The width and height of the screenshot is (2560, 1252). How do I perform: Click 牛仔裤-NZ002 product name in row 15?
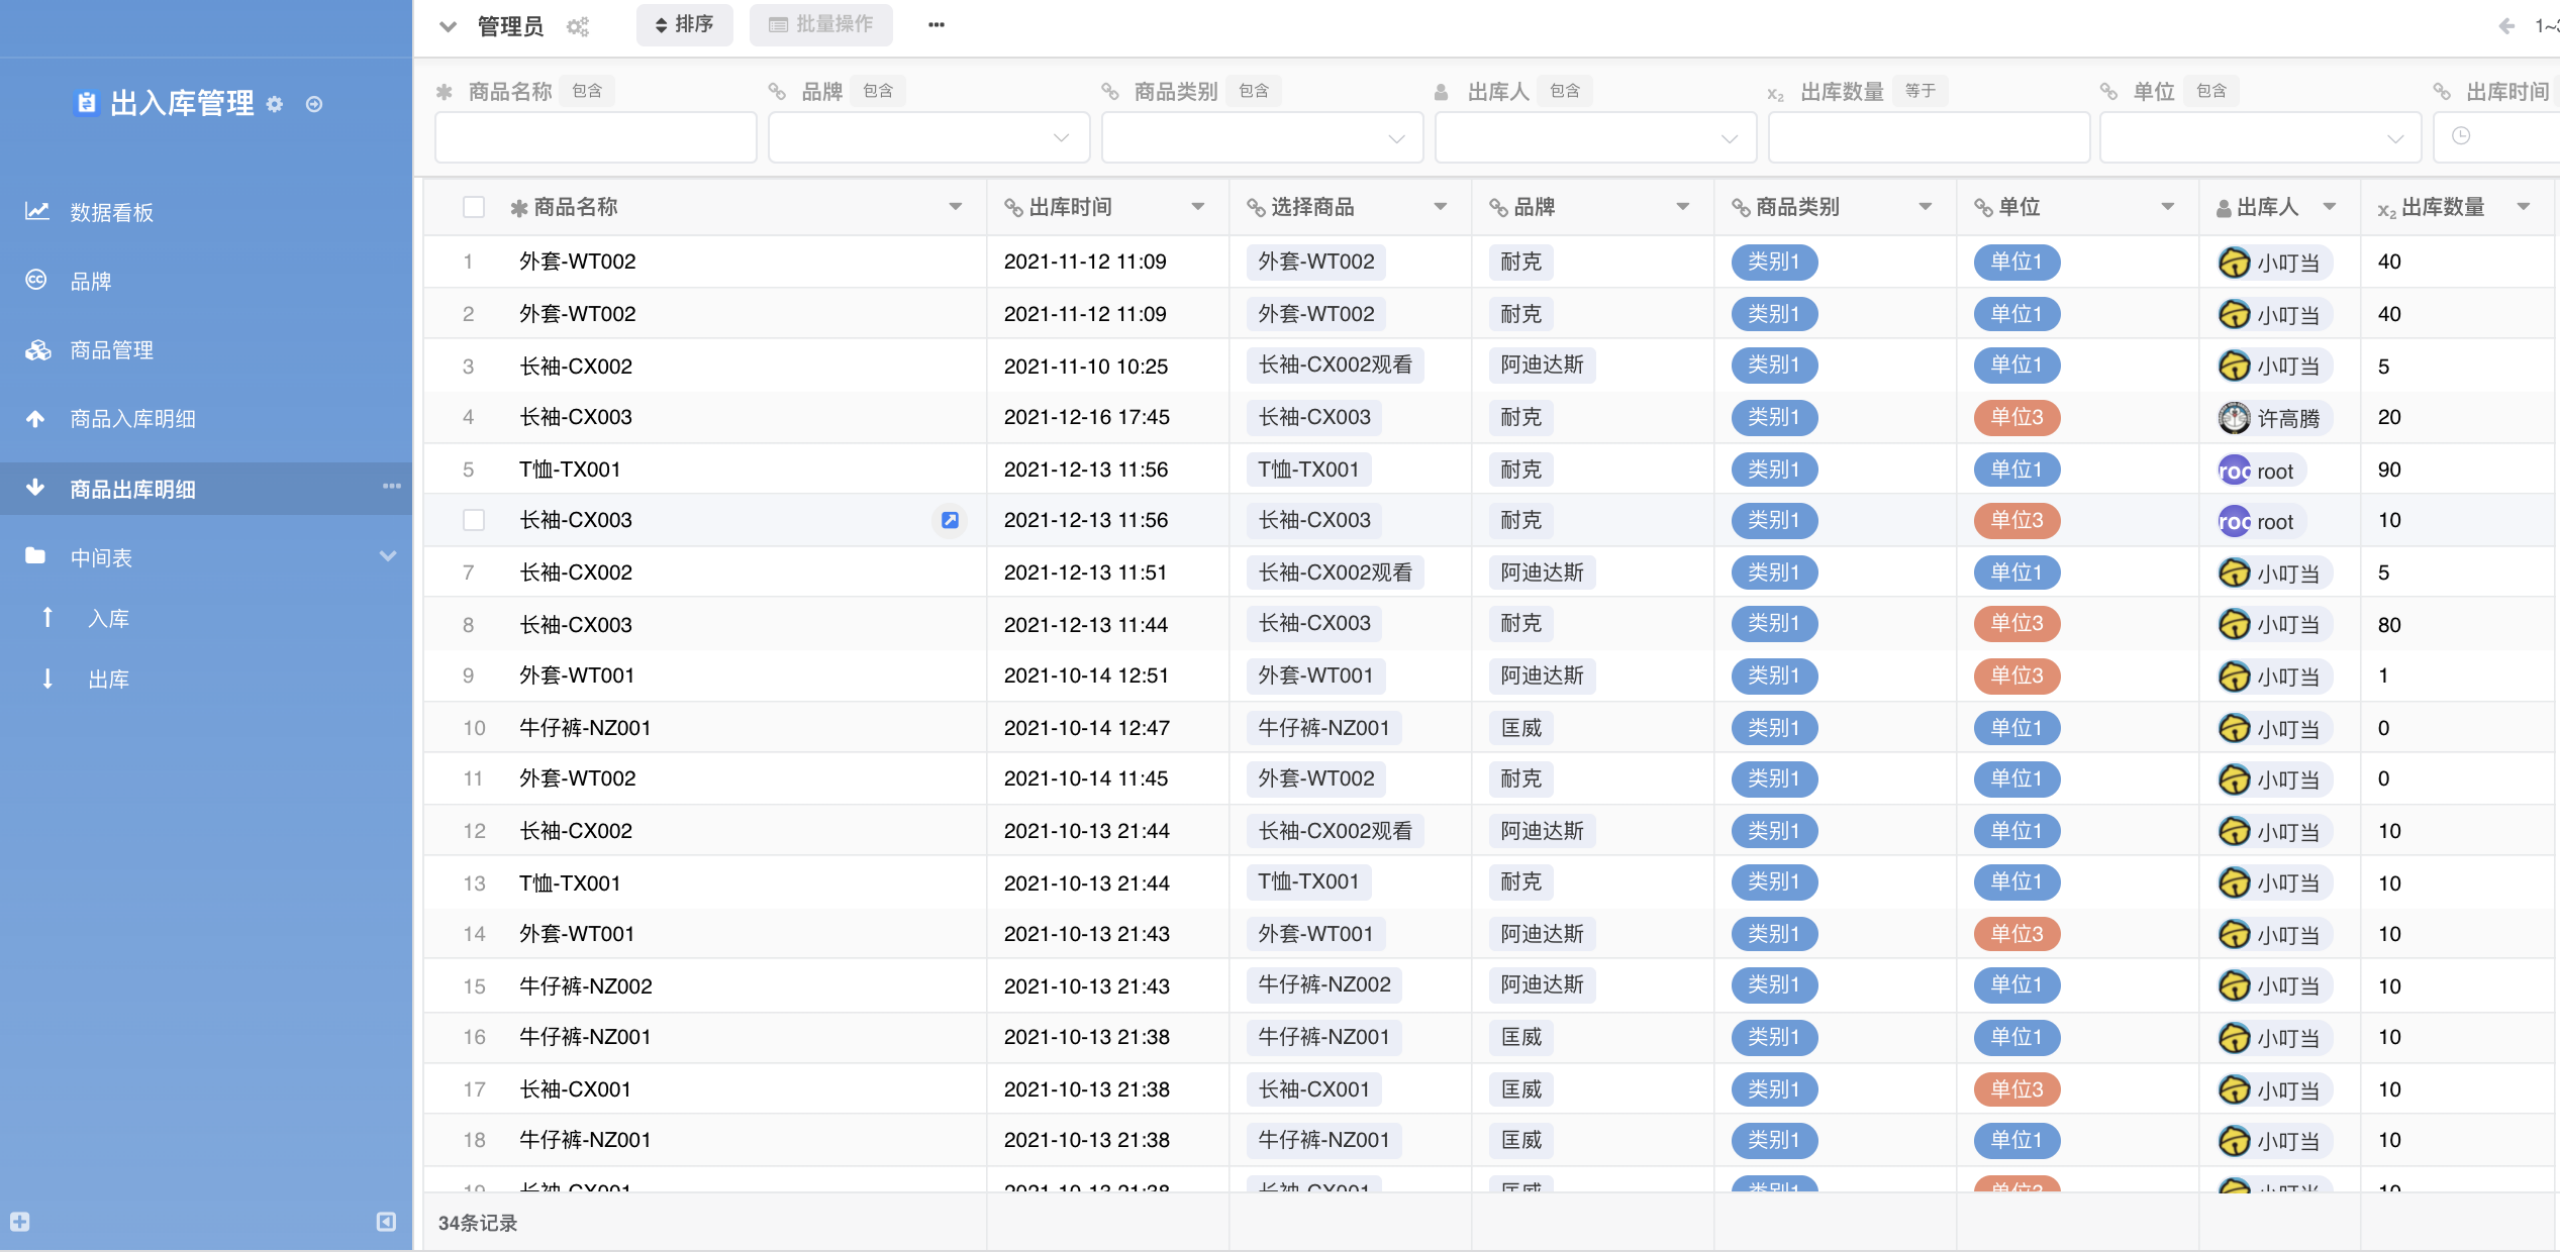(585, 986)
